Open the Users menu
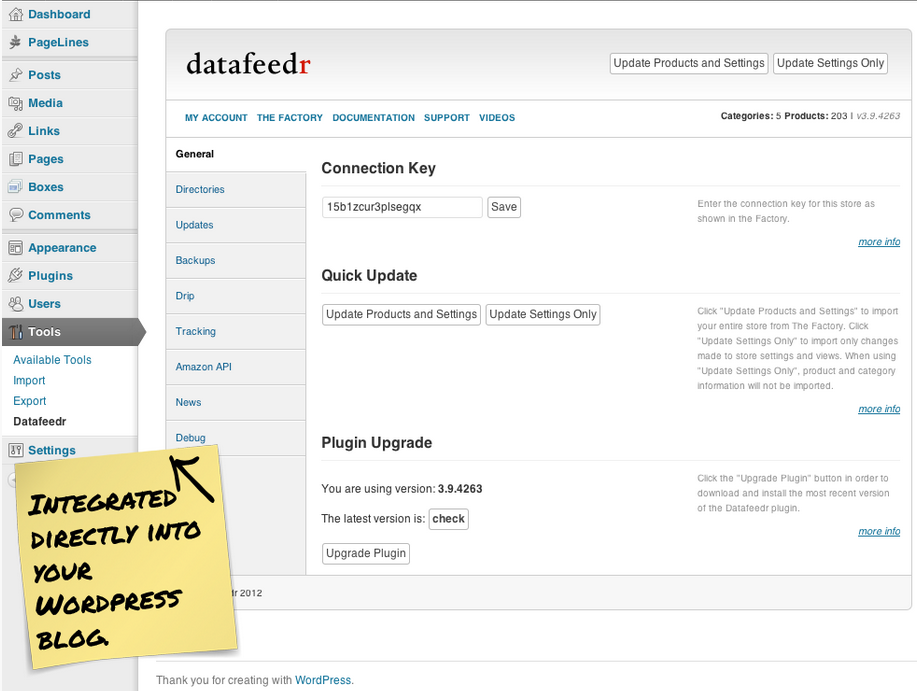Image resolution: width=917 pixels, height=691 pixels. coord(44,303)
